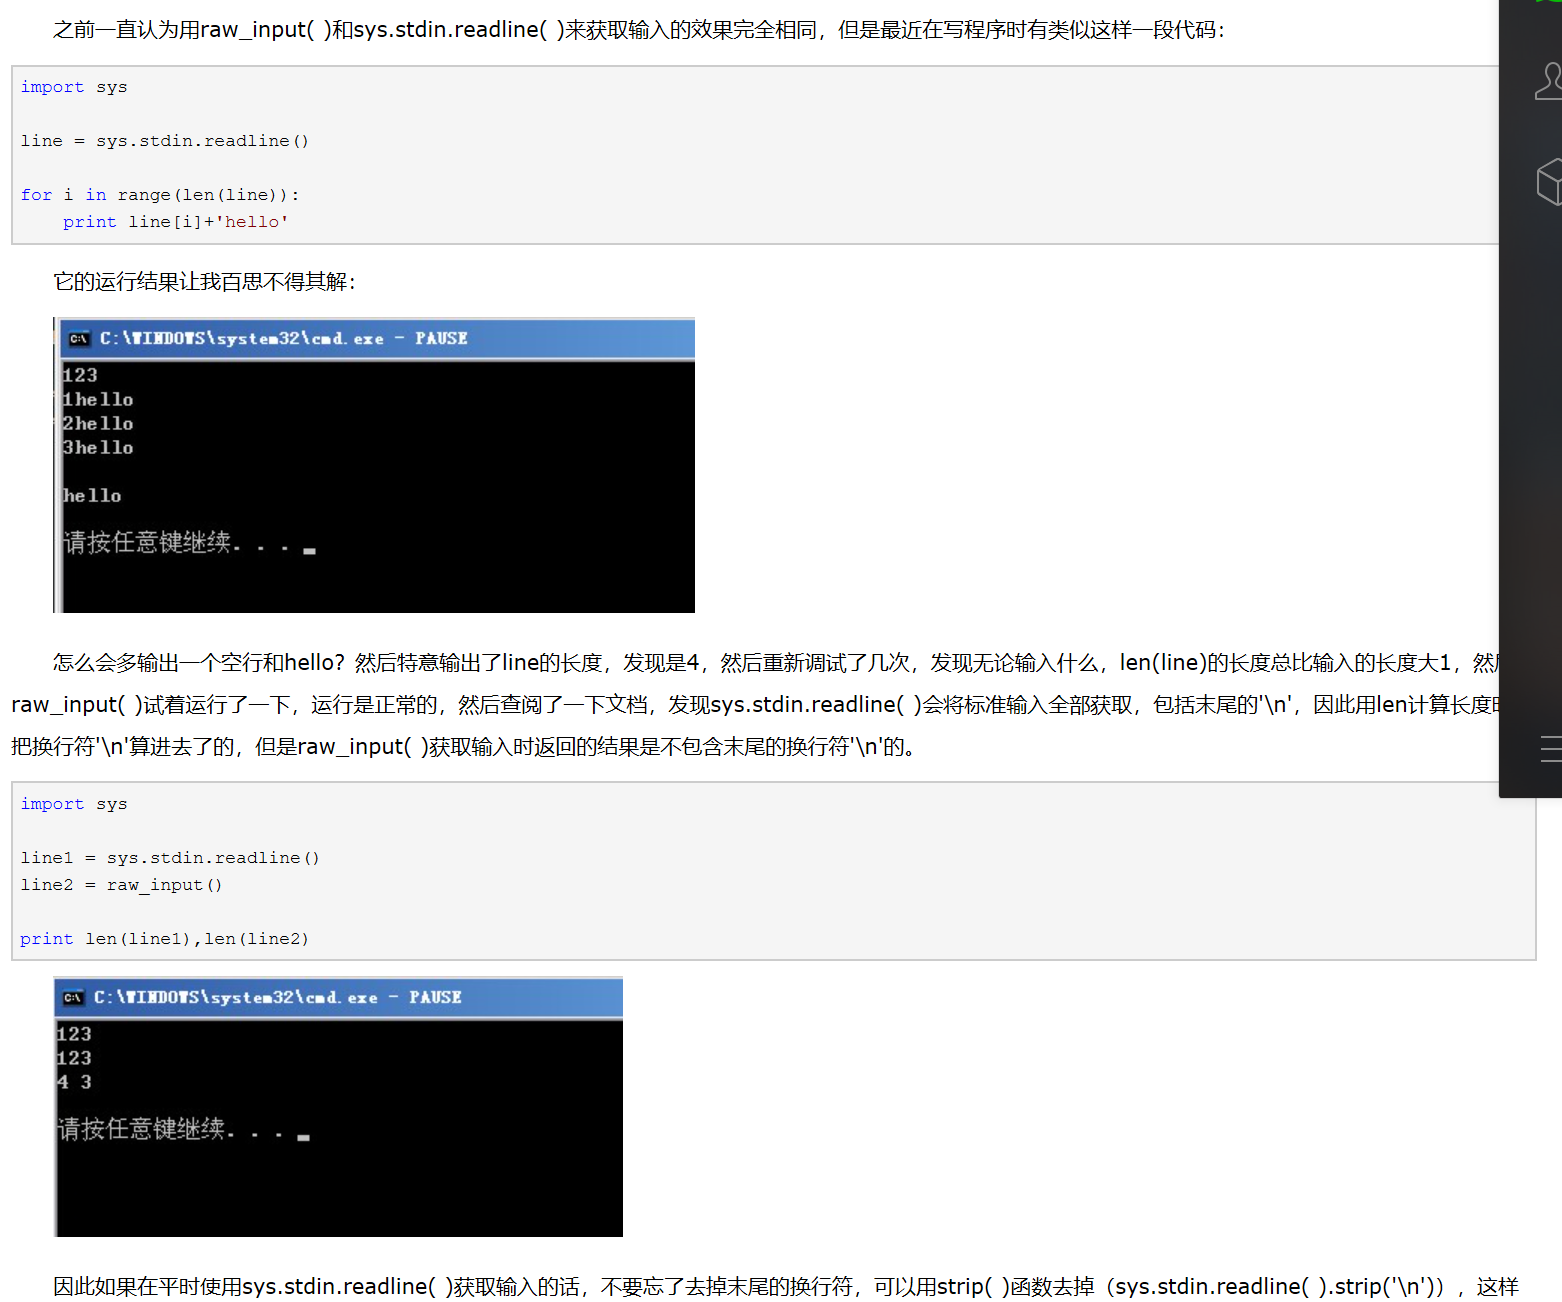
Task: Click the intro paragraph starting '之前一直认为'
Action: 639,30
